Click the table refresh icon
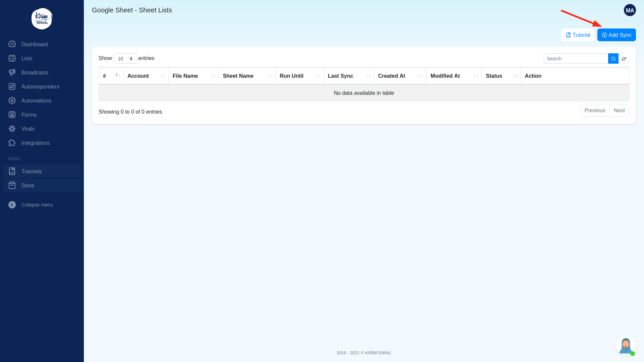The height and width of the screenshot is (362, 644). (624, 59)
